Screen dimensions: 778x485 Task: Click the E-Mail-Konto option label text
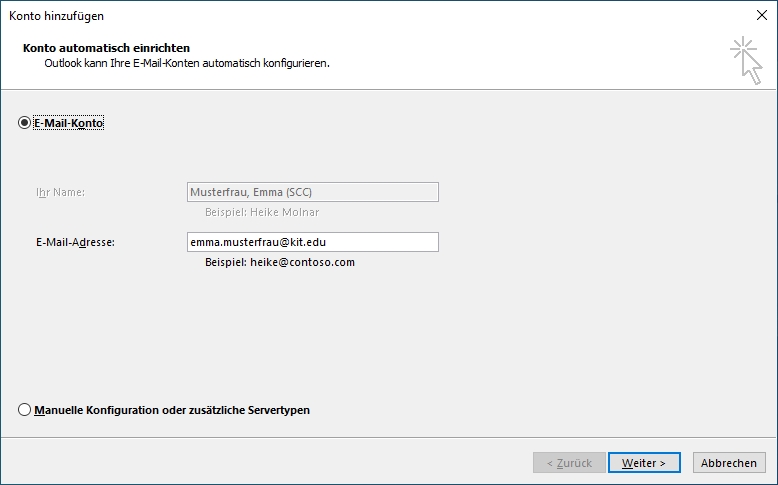[x=69, y=123]
